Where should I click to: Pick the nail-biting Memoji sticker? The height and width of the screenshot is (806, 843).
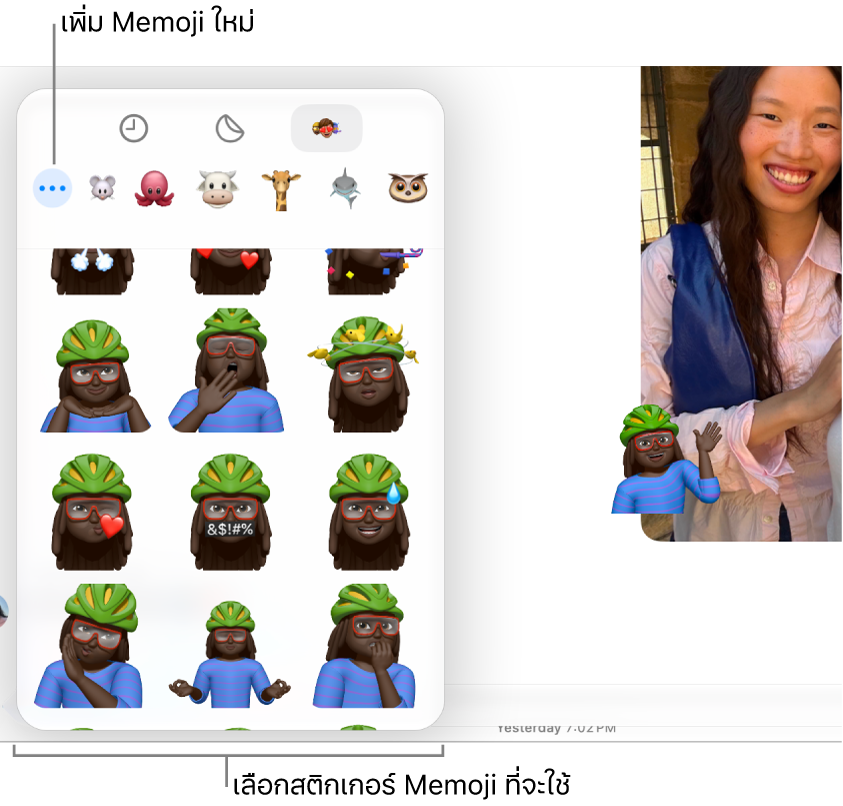[363, 646]
